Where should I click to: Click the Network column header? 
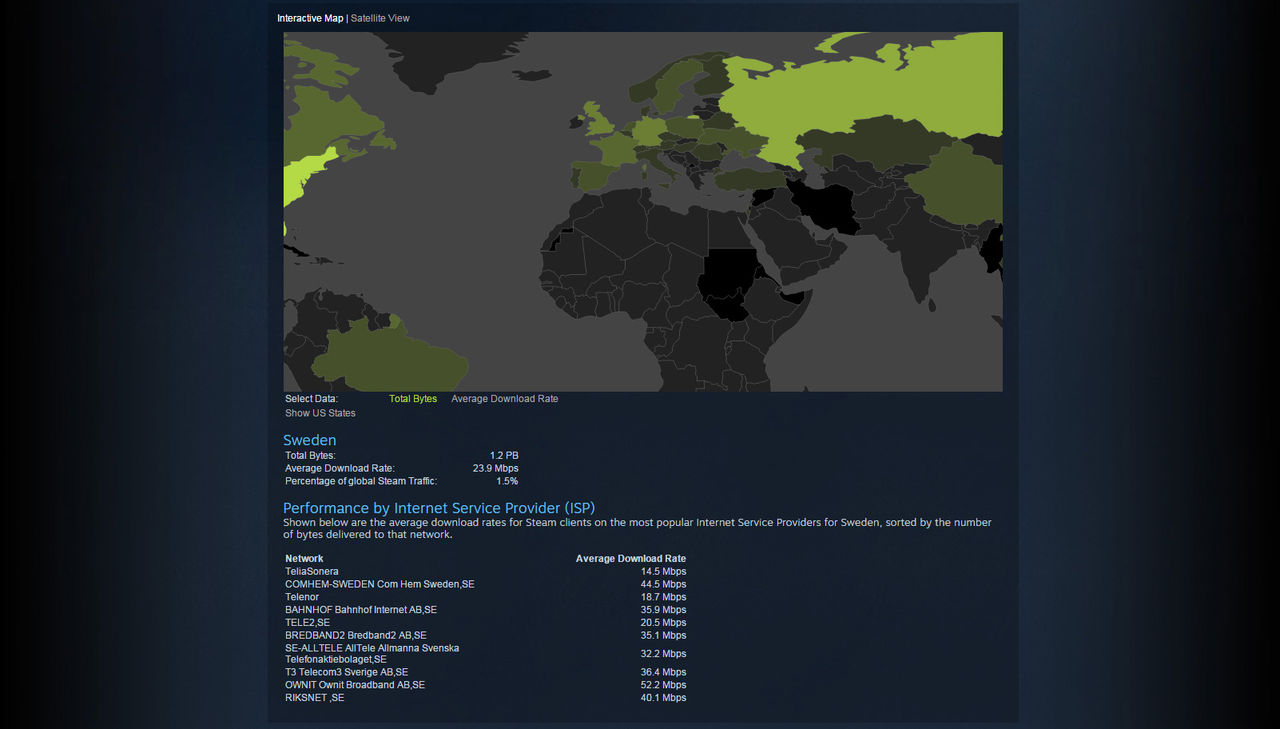[x=304, y=558]
